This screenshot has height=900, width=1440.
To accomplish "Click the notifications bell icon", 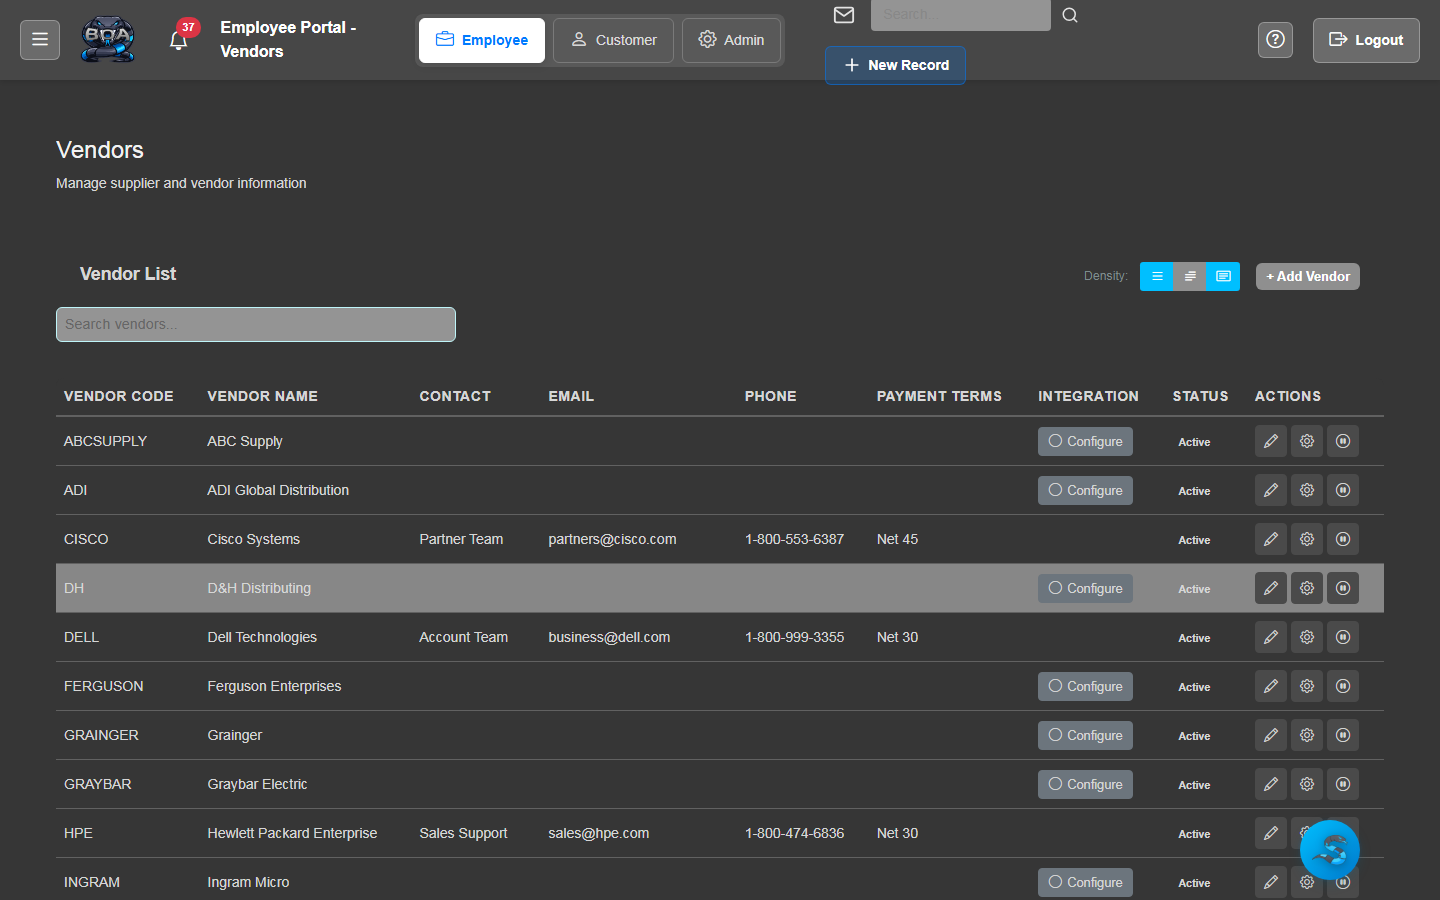I will (x=179, y=41).
